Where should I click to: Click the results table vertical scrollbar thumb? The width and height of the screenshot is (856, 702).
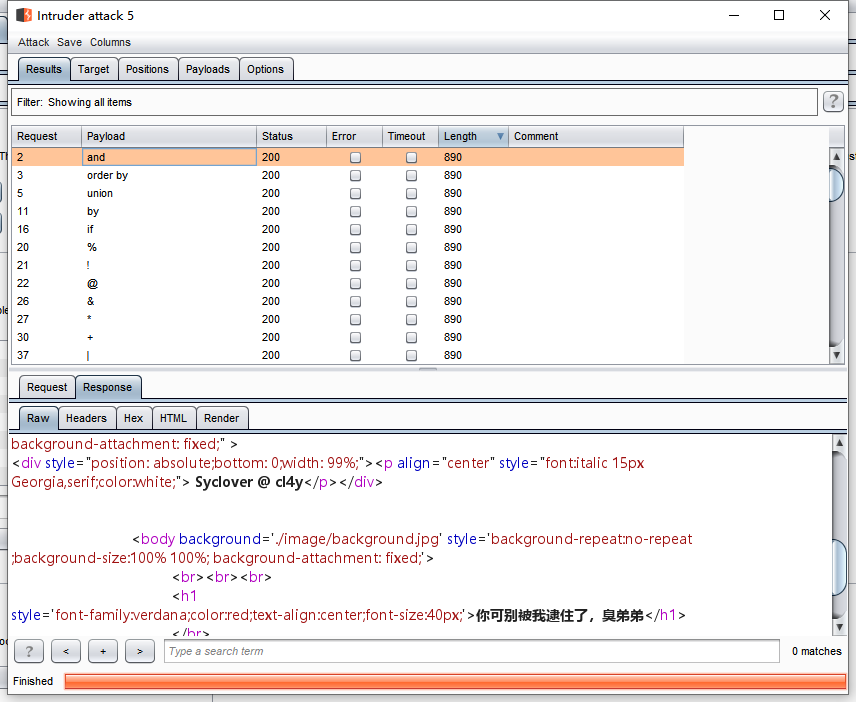point(836,185)
